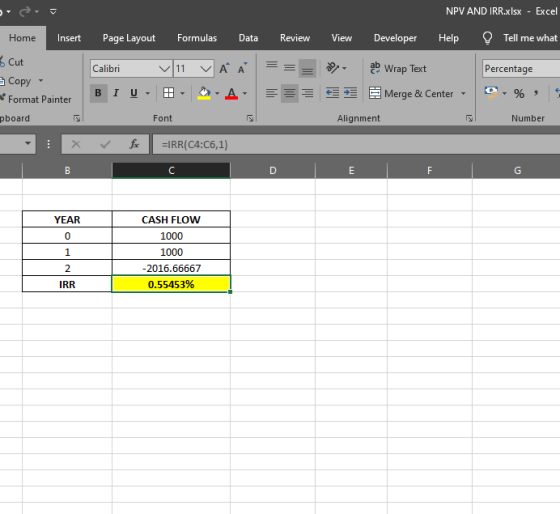The height and width of the screenshot is (514, 560).
Task: Click the formula bar with =IRR(C4:C6,1)
Action: pyautogui.click(x=356, y=144)
